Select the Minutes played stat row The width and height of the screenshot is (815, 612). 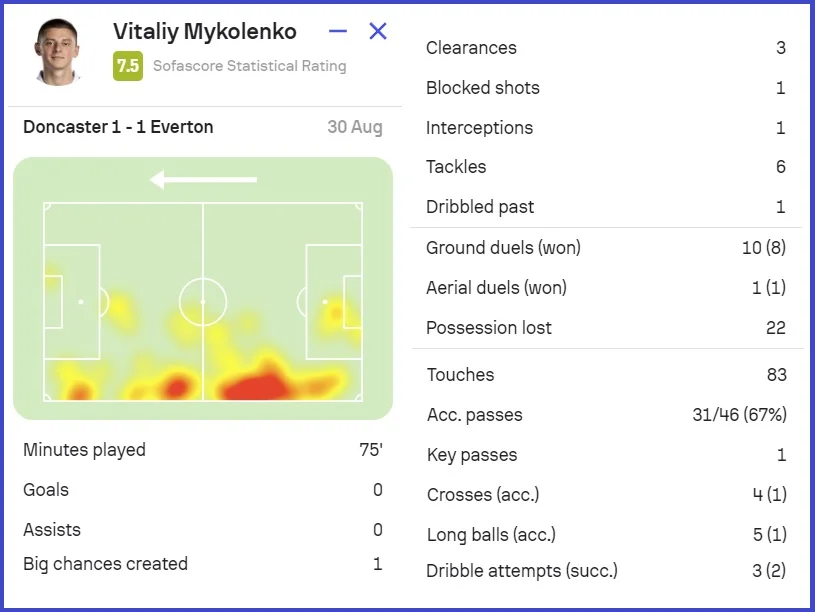point(203,450)
